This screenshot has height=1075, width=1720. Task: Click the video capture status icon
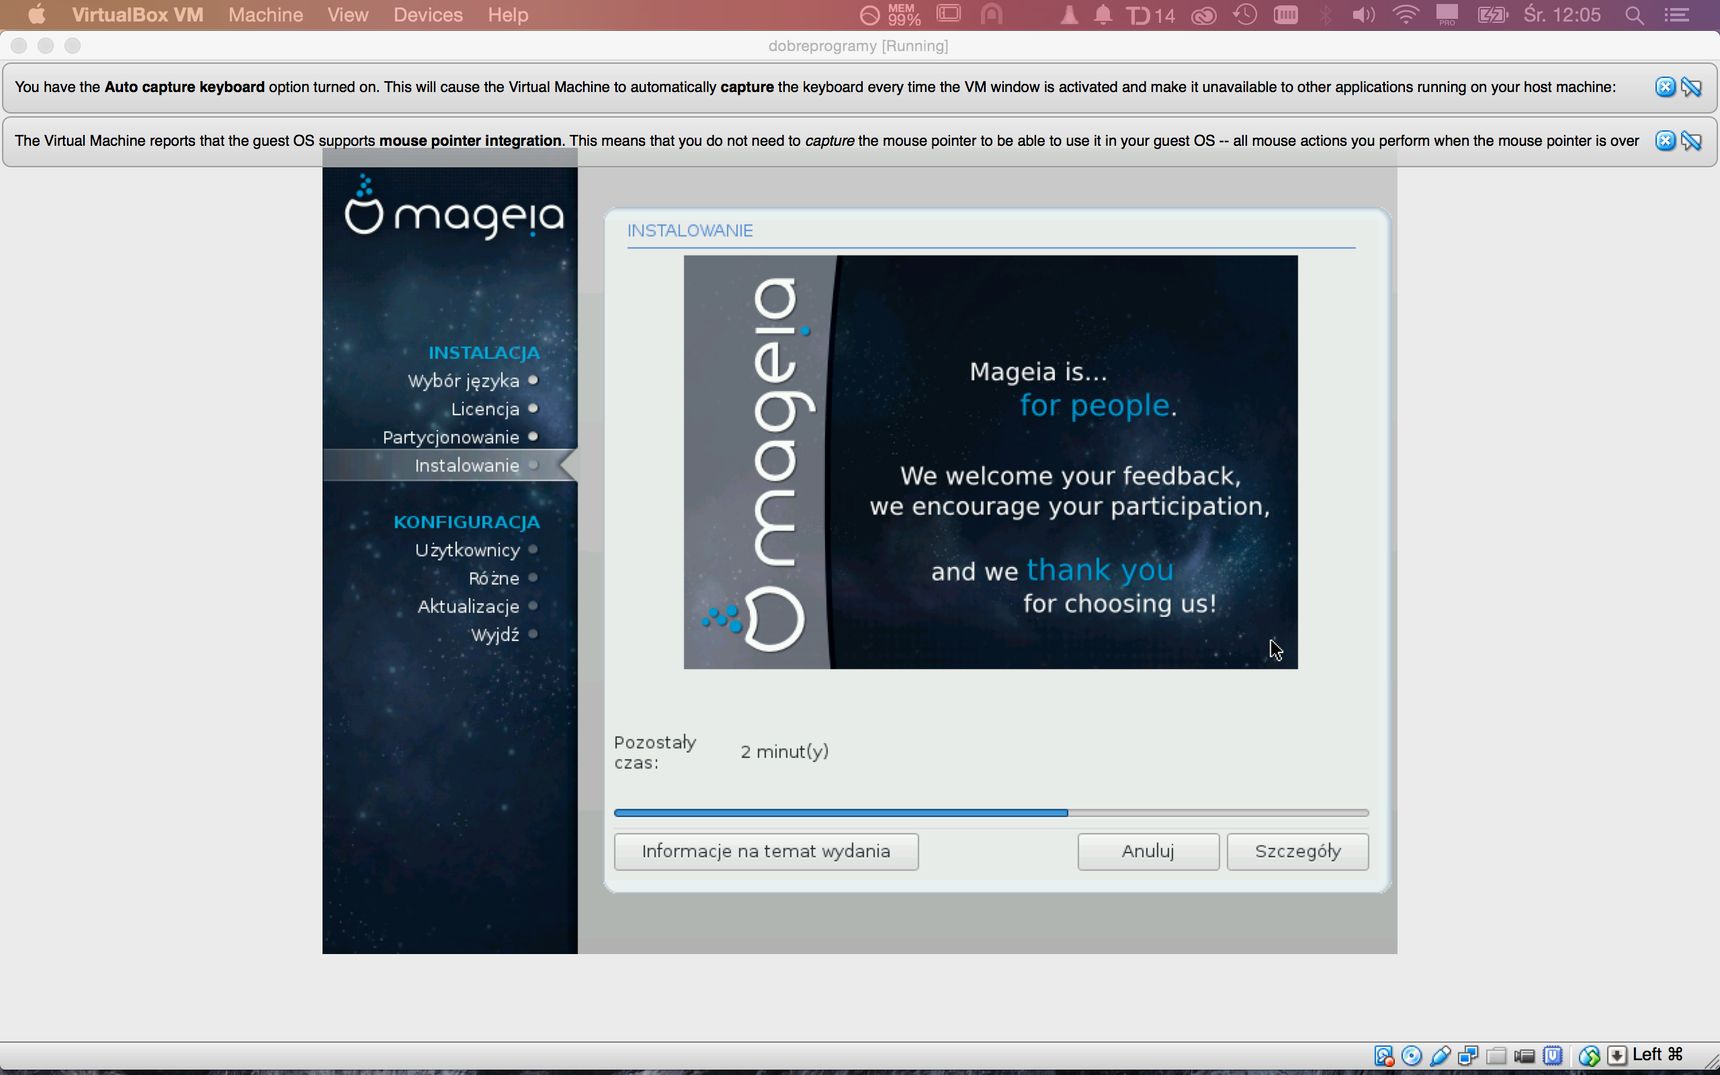click(1524, 1056)
